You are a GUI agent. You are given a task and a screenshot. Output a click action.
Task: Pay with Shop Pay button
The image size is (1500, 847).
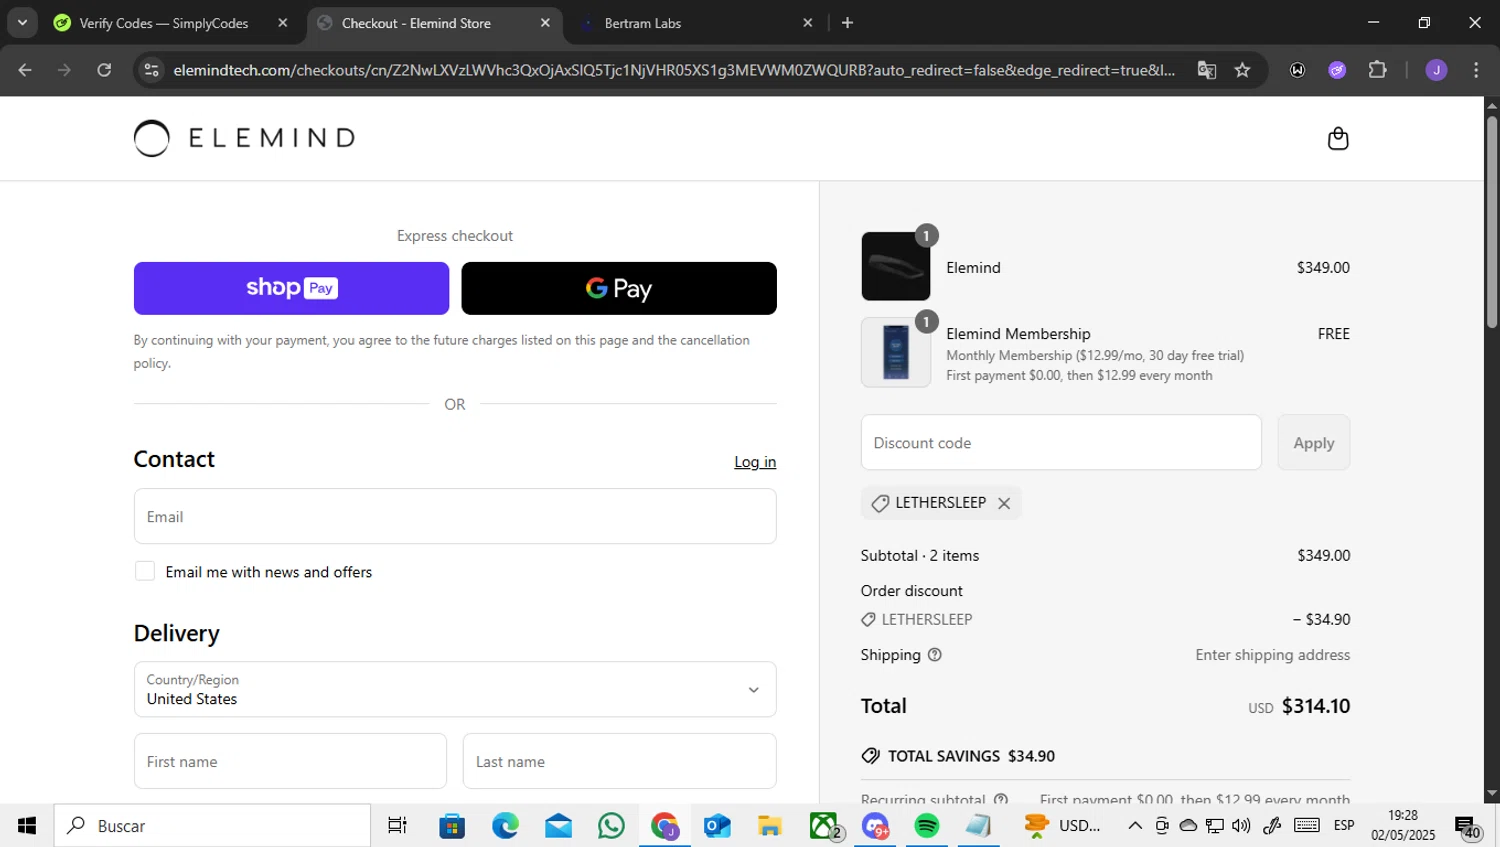[x=291, y=288]
